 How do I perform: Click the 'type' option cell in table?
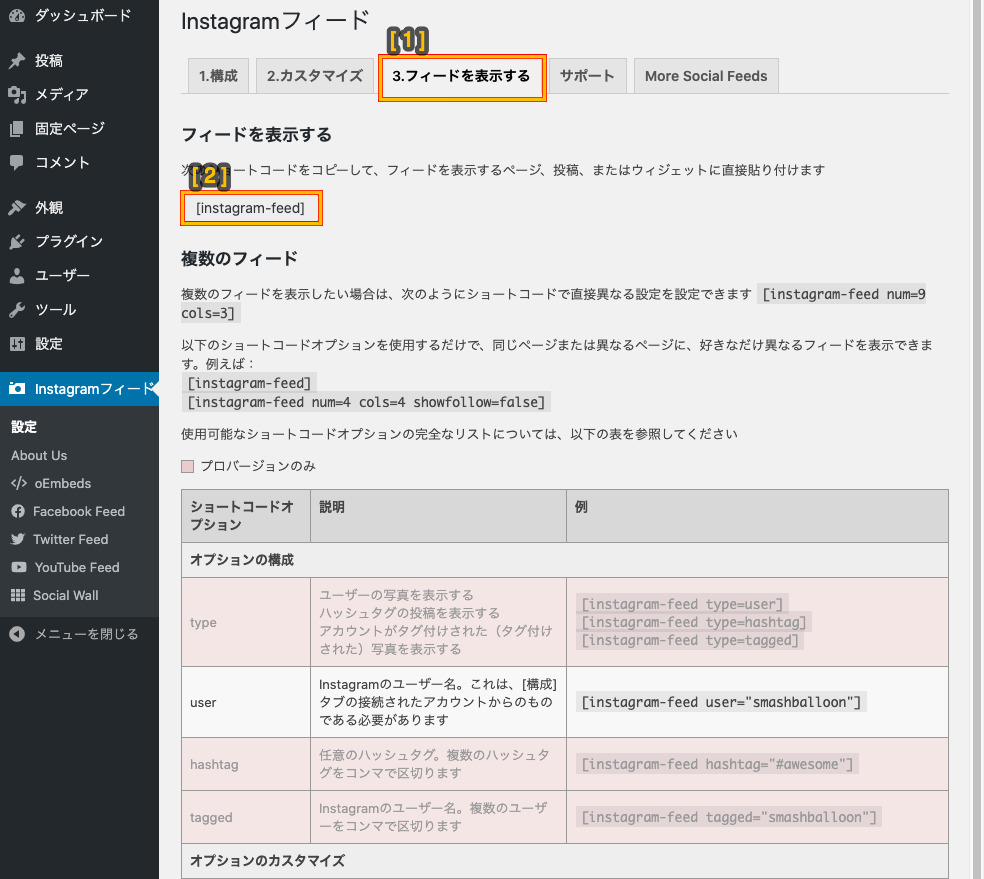[246, 622]
